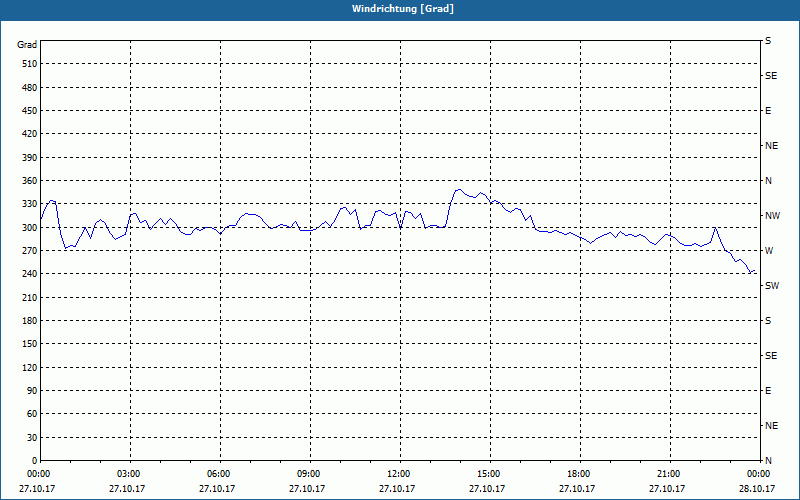This screenshot has height=500, width=800.
Task: Select the 330 y-axis value
Action: click(x=30, y=204)
